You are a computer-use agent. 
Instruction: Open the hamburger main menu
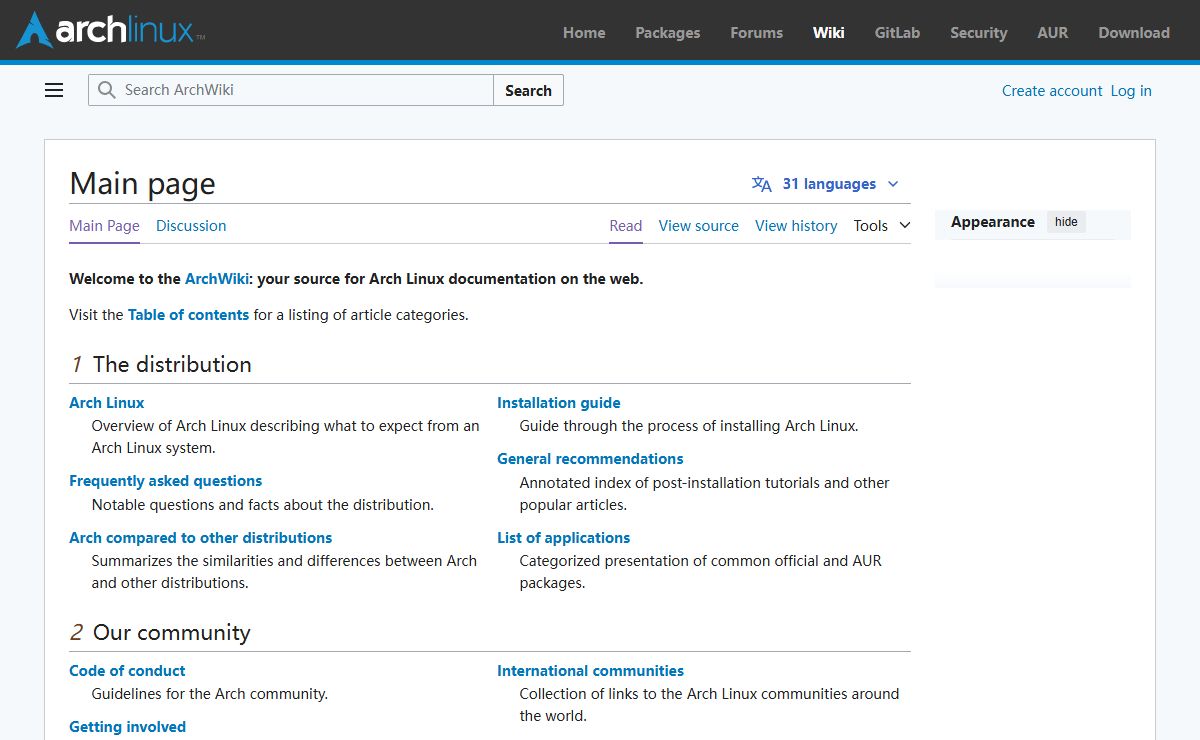pyautogui.click(x=54, y=90)
